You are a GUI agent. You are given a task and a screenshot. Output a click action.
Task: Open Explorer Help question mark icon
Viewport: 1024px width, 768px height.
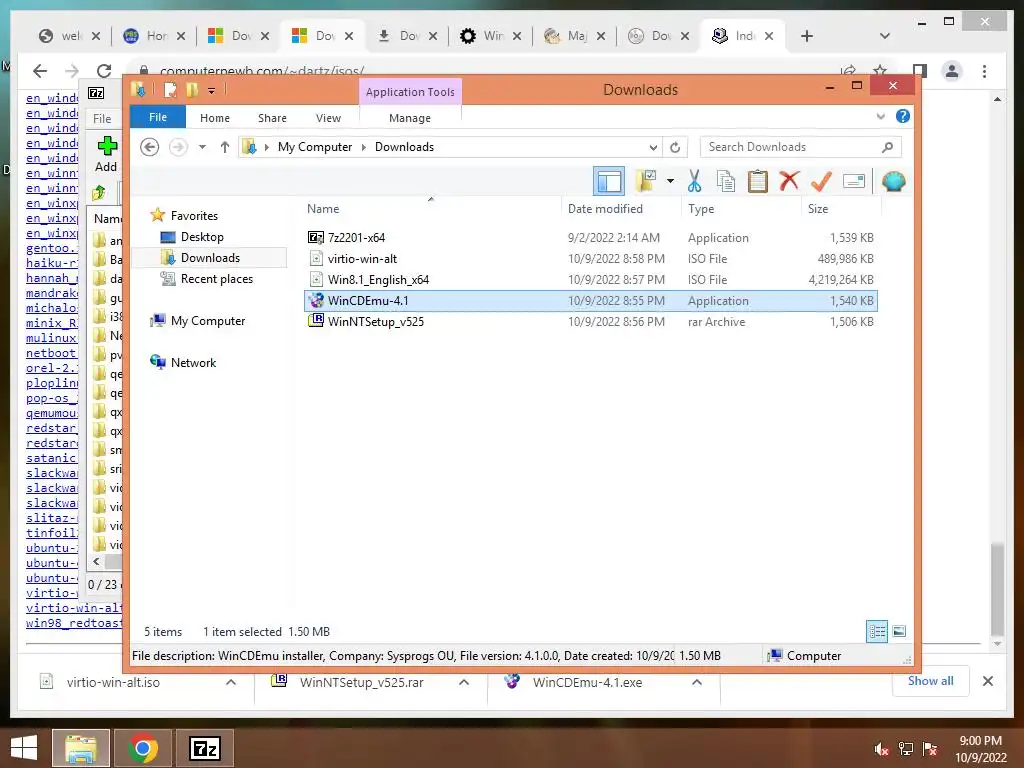point(903,116)
